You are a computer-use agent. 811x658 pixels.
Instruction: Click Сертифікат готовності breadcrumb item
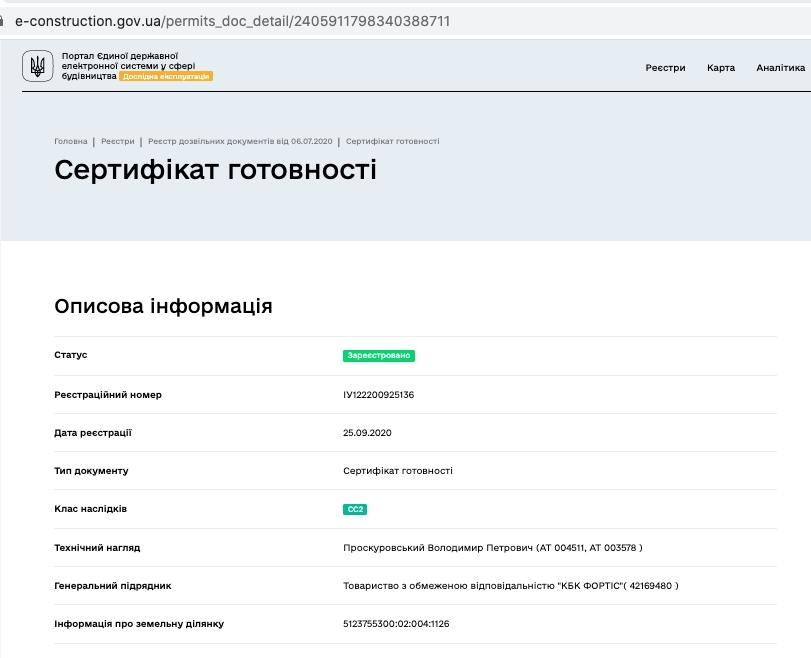click(393, 141)
